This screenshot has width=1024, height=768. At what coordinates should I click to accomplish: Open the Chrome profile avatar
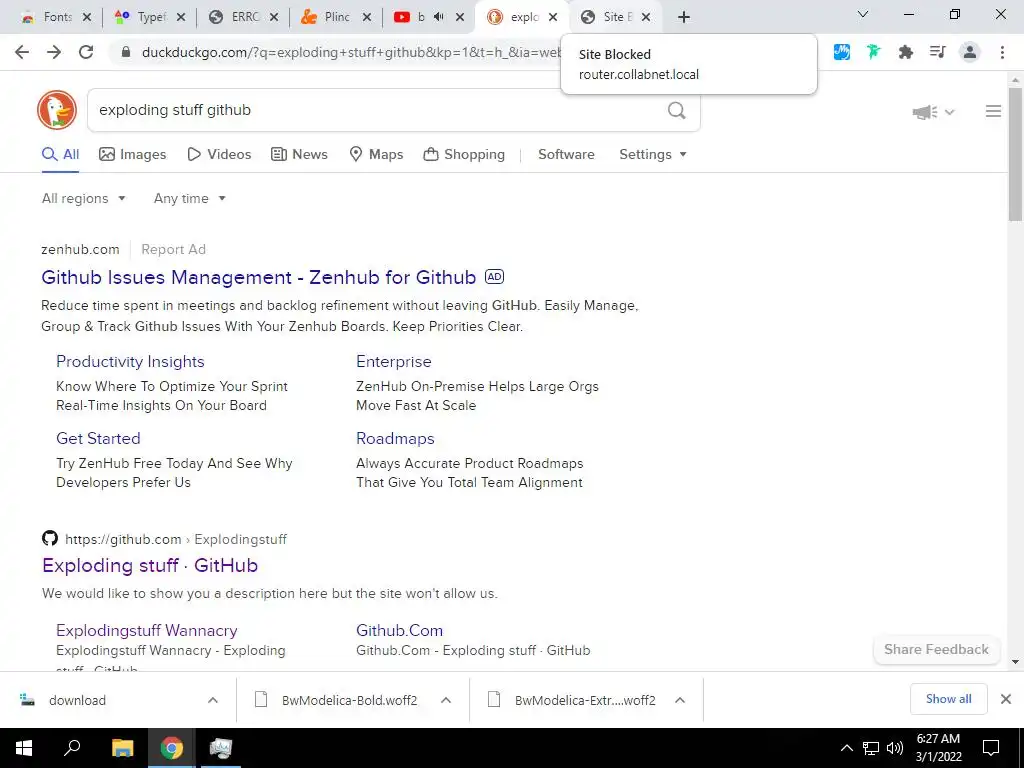[x=970, y=52]
